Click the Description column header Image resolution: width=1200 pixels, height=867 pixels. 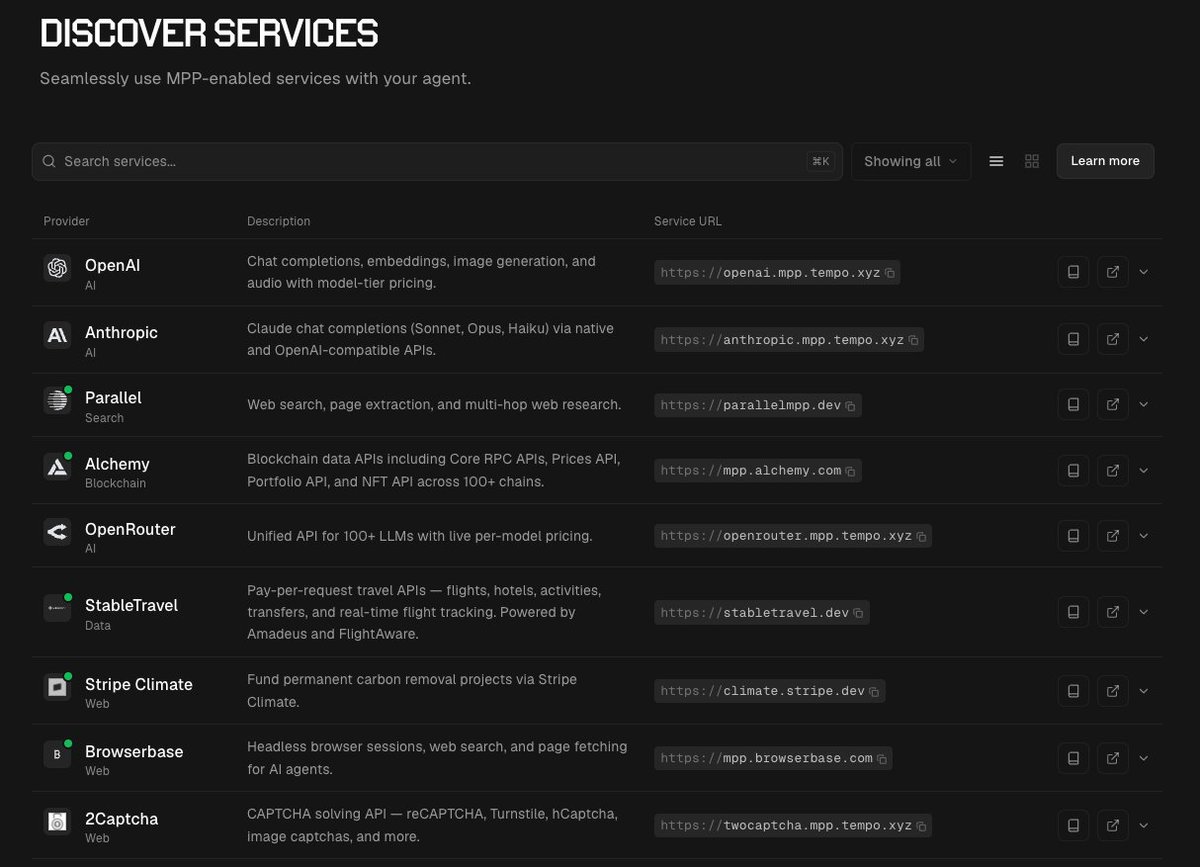(279, 221)
